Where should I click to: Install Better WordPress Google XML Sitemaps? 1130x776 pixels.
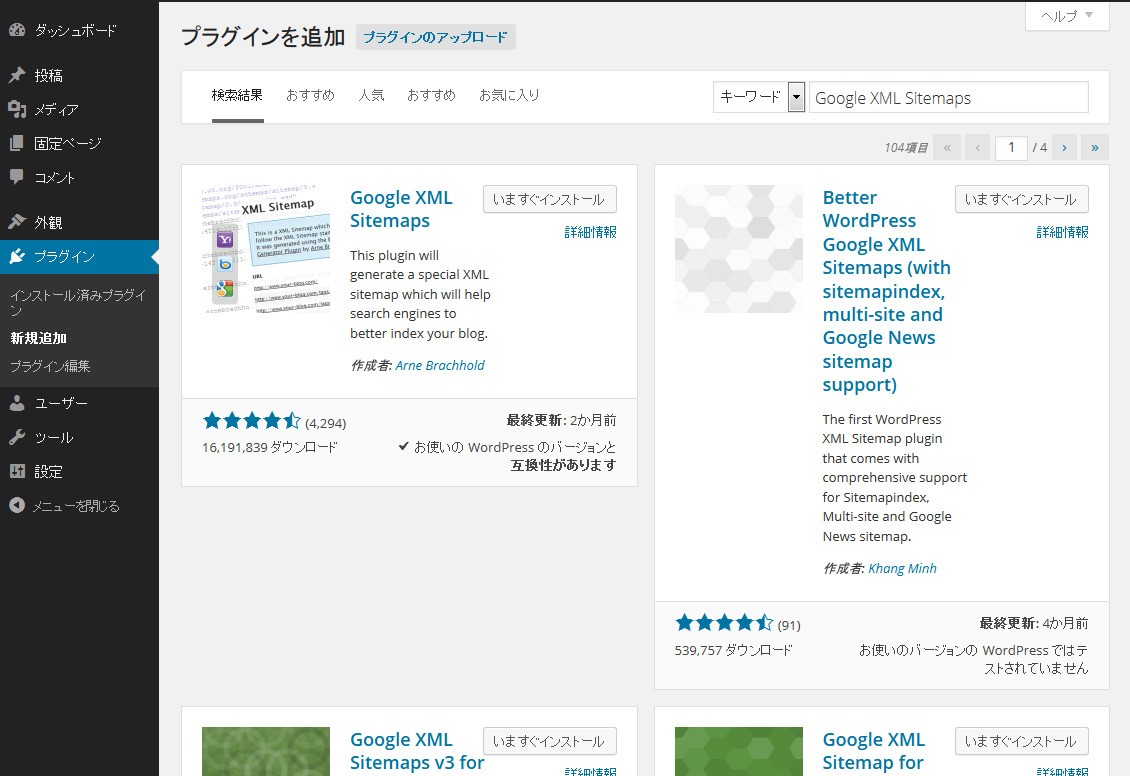point(1021,200)
